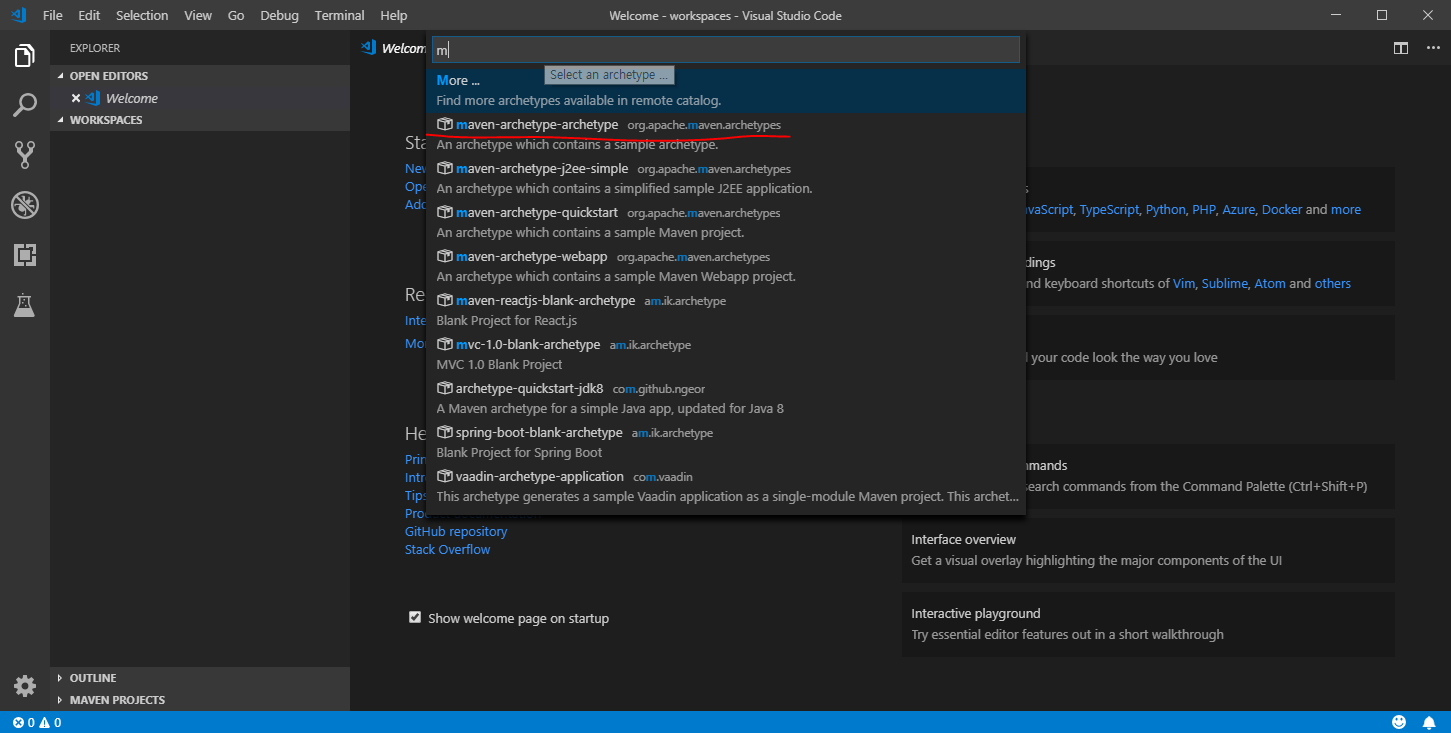Open the Search view in activity bar
This screenshot has width=1451, height=733.
tap(25, 104)
